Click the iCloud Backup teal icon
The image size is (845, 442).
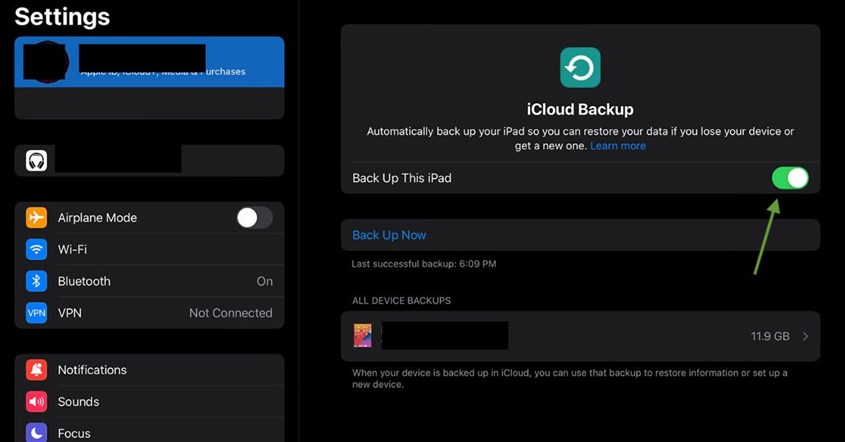pos(580,67)
